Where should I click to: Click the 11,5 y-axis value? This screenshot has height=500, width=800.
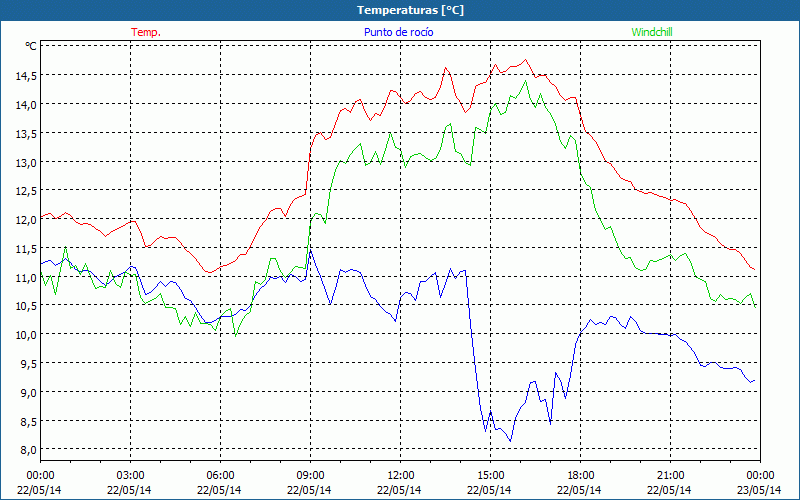pyautogui.click(x=26, y=248)
